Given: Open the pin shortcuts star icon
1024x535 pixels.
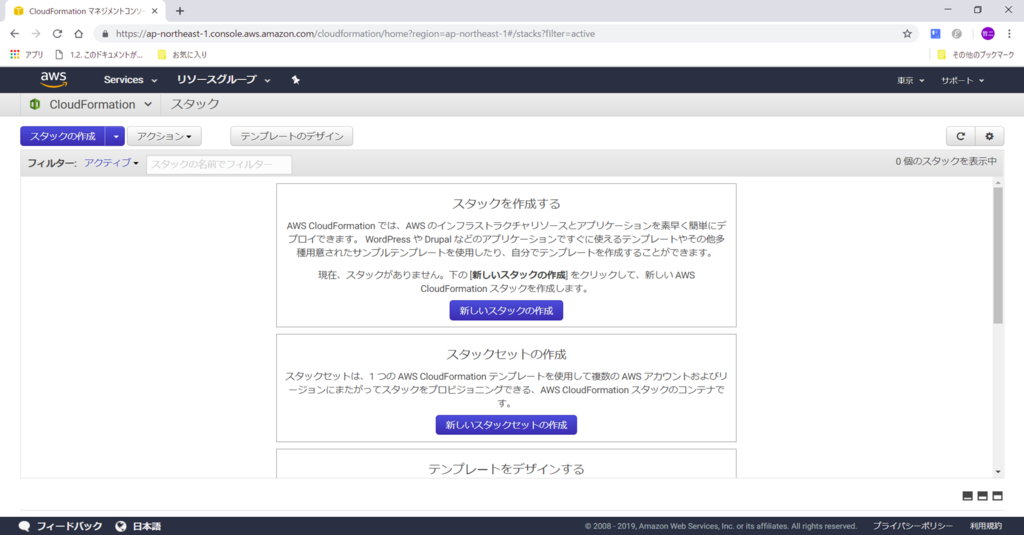Looking at the screenshot, I should [295, 80].
